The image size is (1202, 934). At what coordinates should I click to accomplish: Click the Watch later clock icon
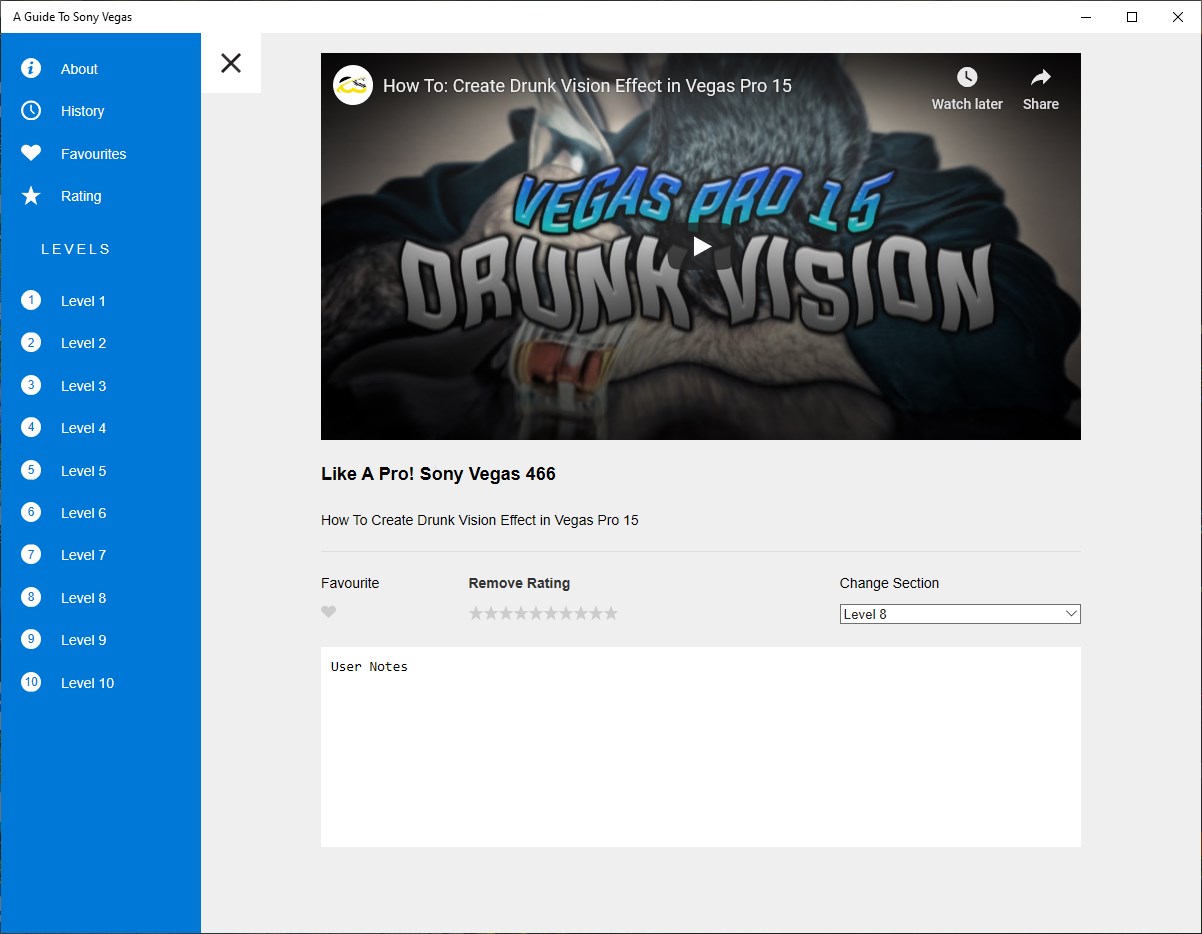[x=967, y=77]
